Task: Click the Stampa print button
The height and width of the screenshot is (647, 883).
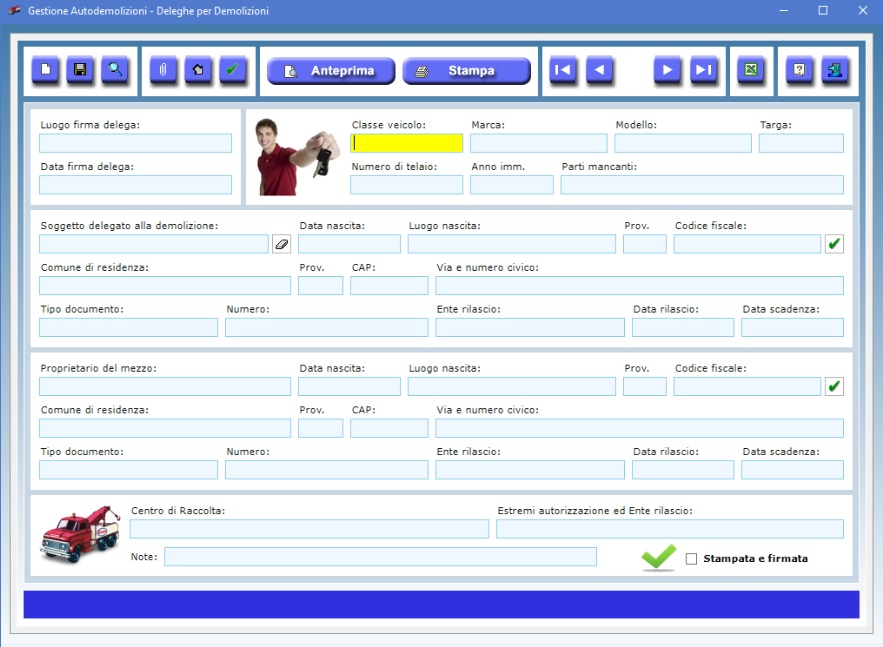Action: (x=467, y=71)
